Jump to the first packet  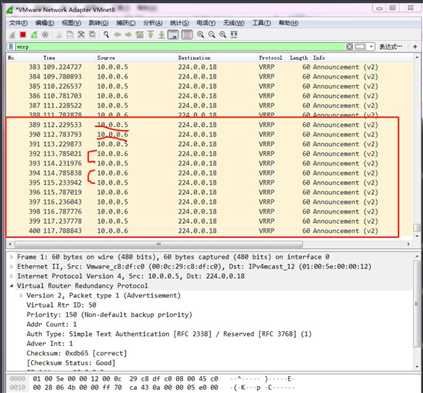point(151,35)
